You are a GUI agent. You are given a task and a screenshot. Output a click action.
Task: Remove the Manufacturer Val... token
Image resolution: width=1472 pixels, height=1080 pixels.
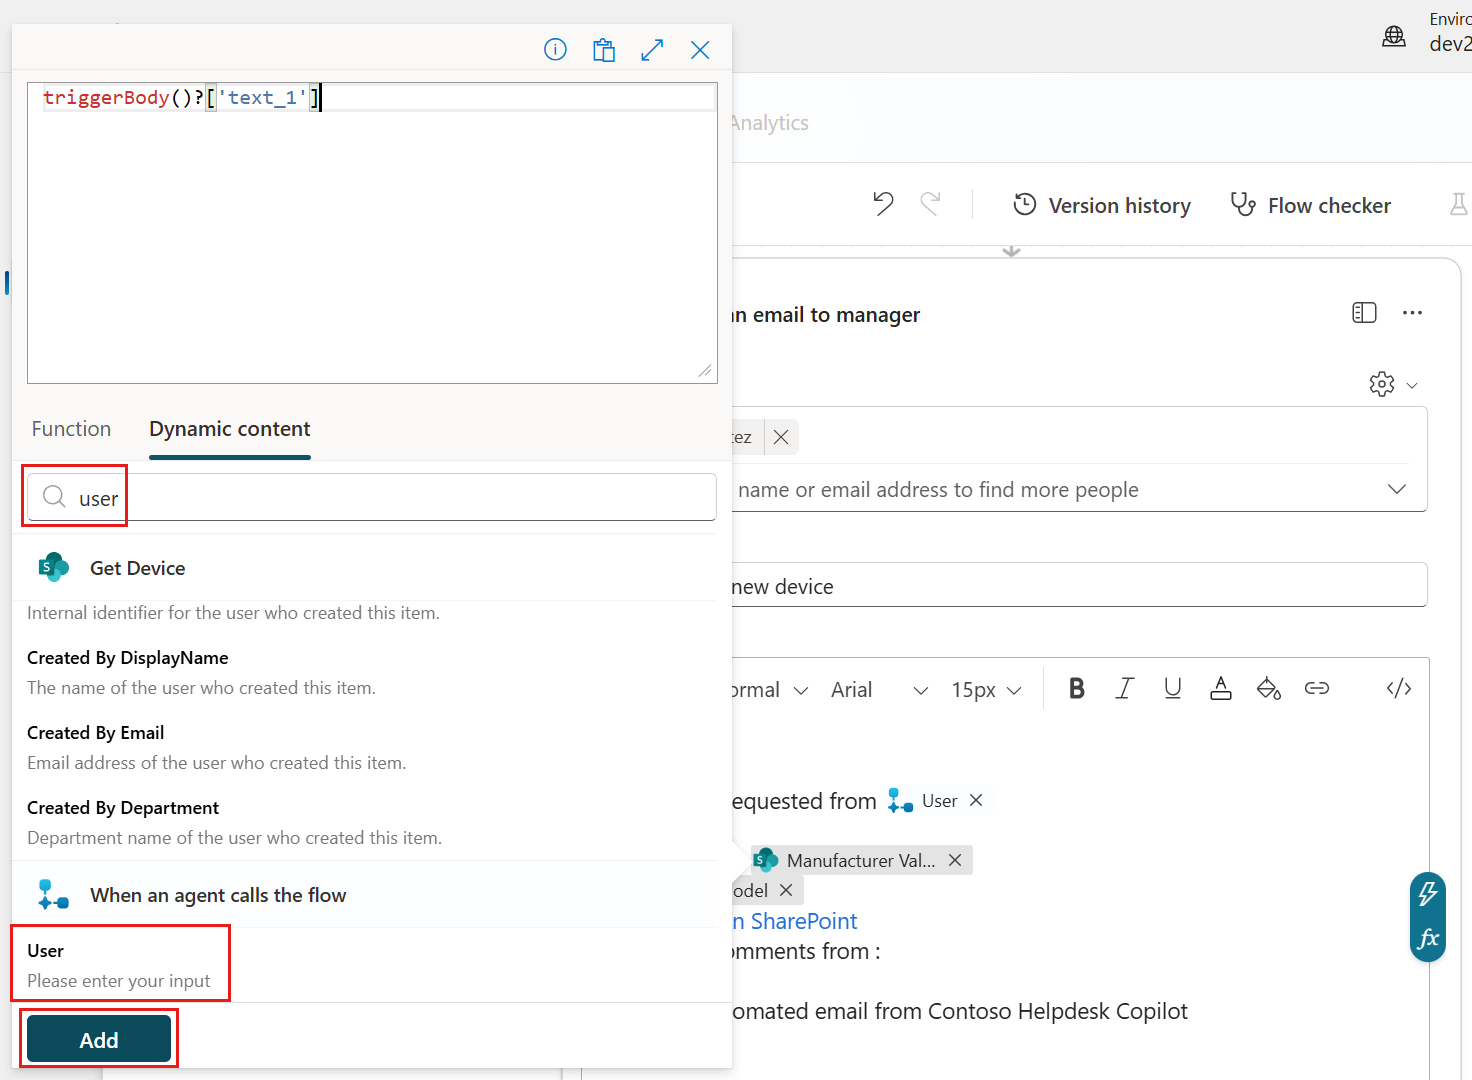[x=955, y=860]
